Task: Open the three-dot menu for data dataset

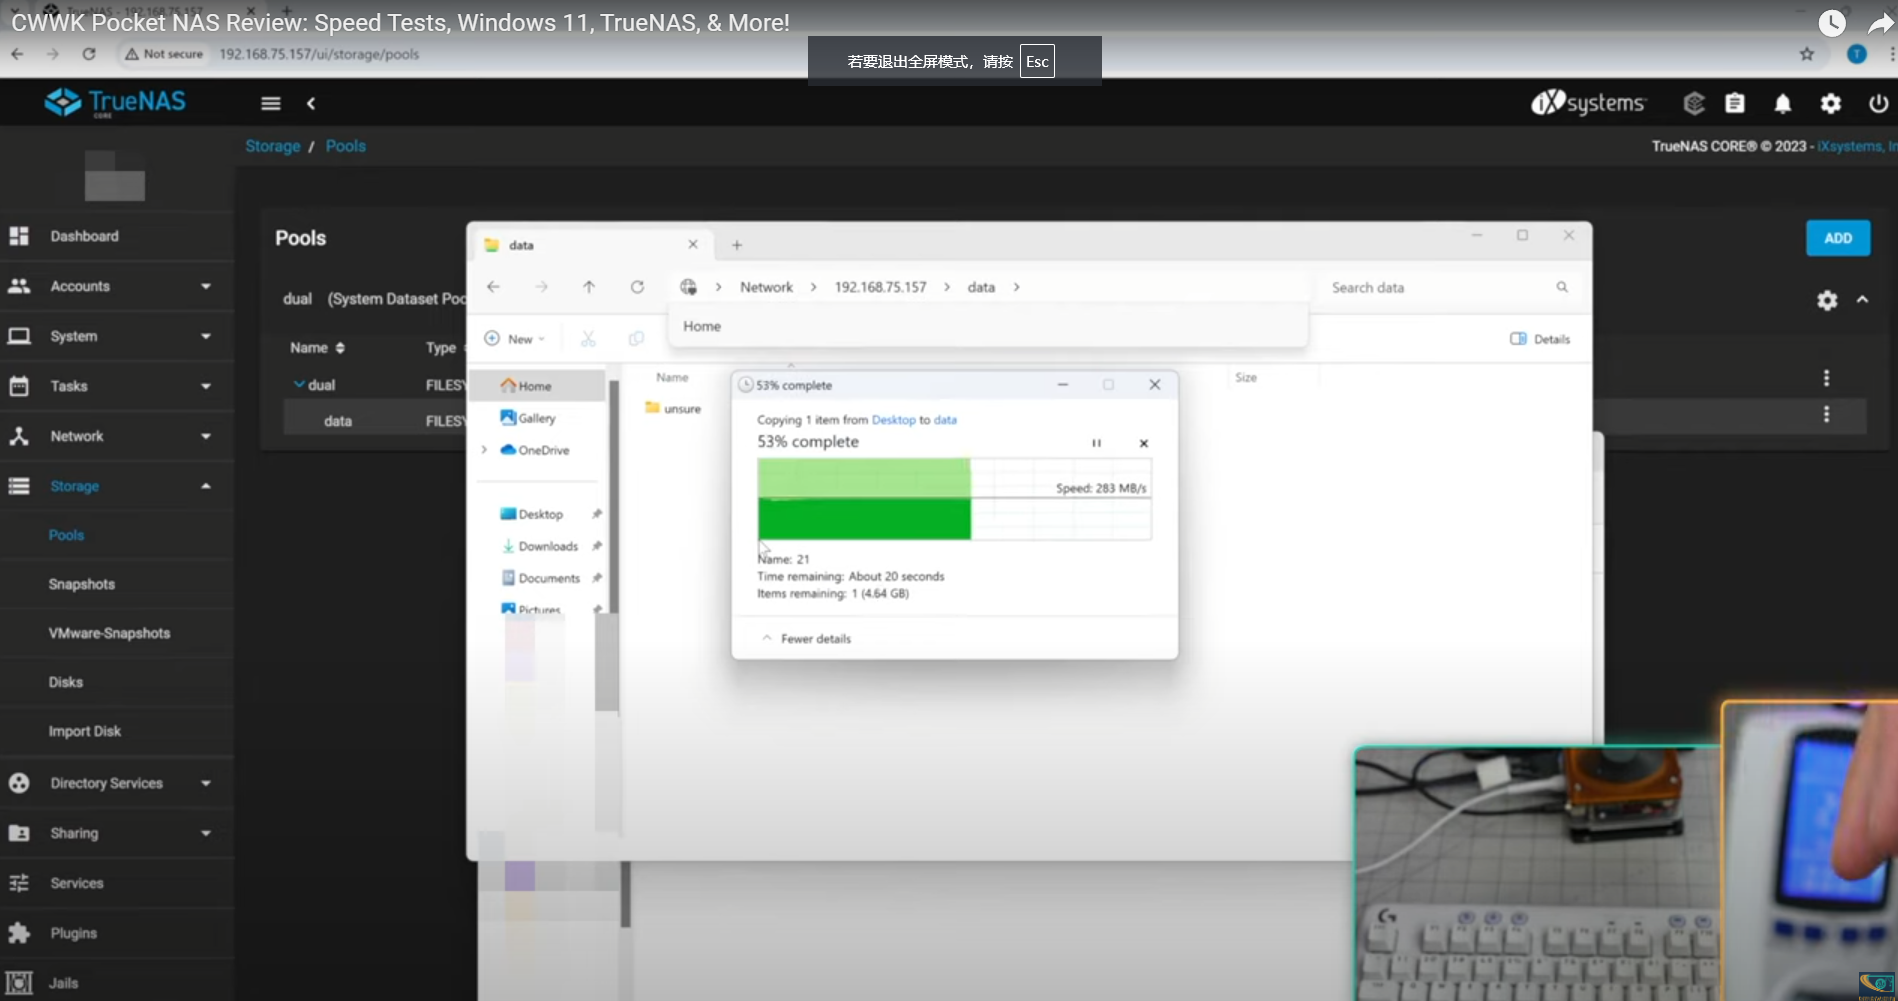Action: coord(1826,414)
